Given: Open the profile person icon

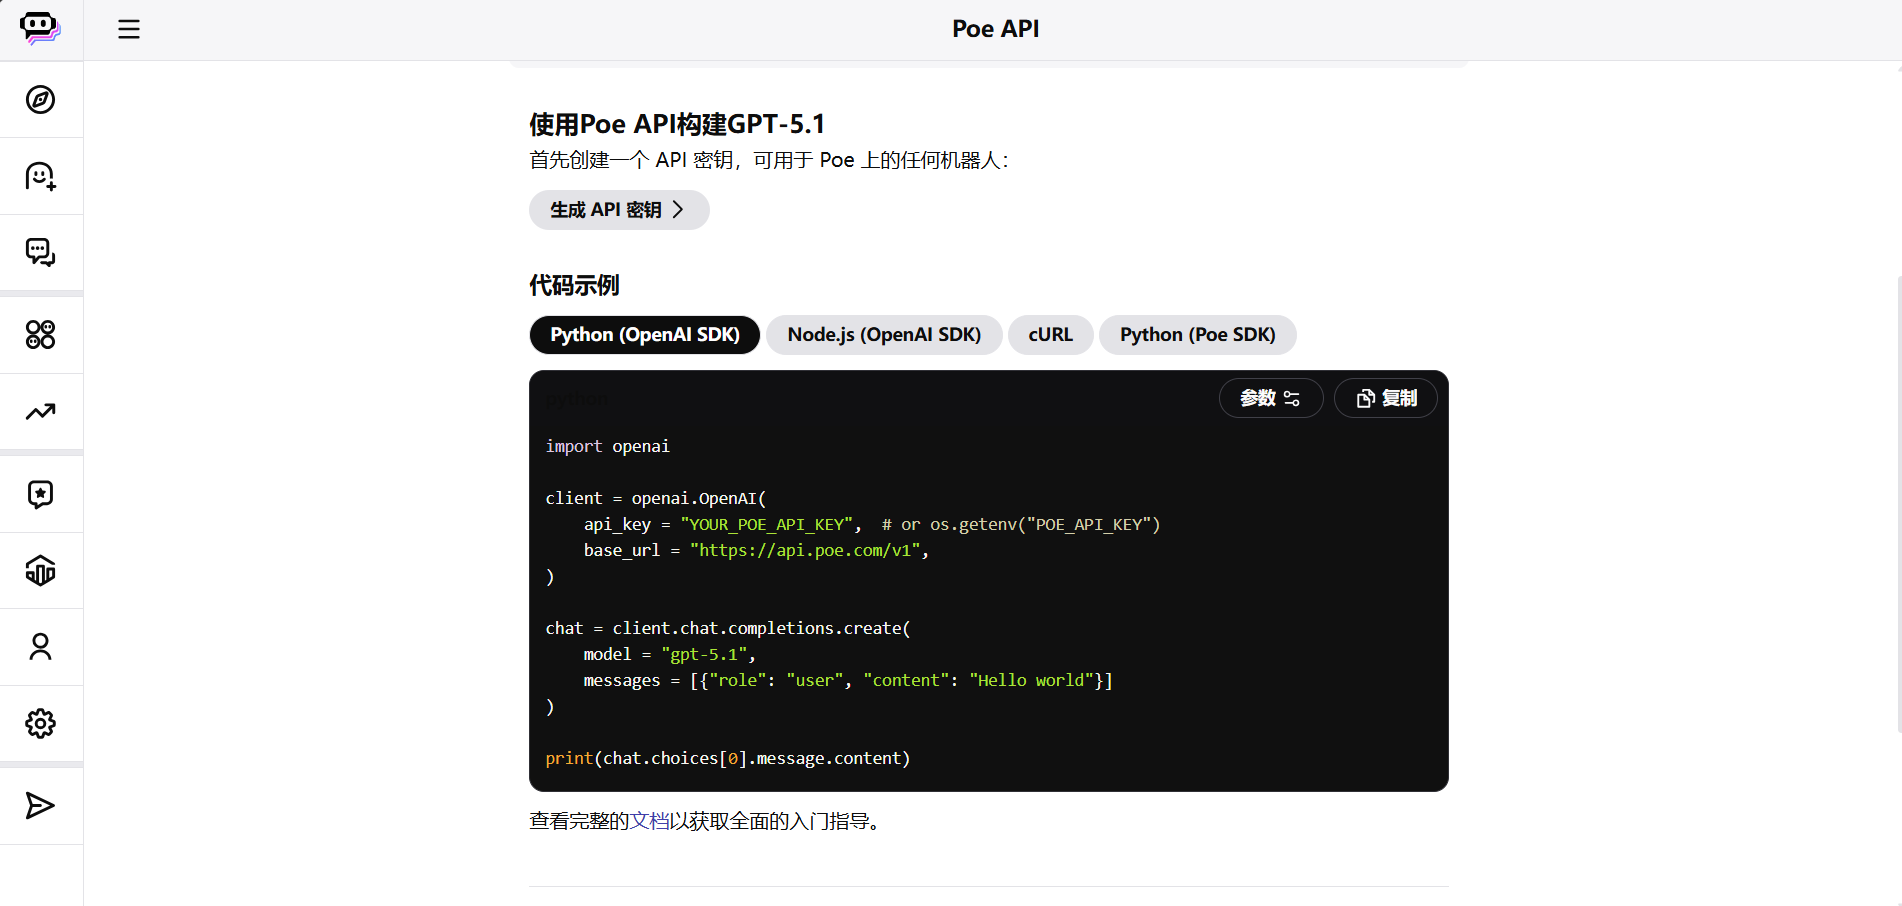Looking at the screenshot, I should 41,647.
